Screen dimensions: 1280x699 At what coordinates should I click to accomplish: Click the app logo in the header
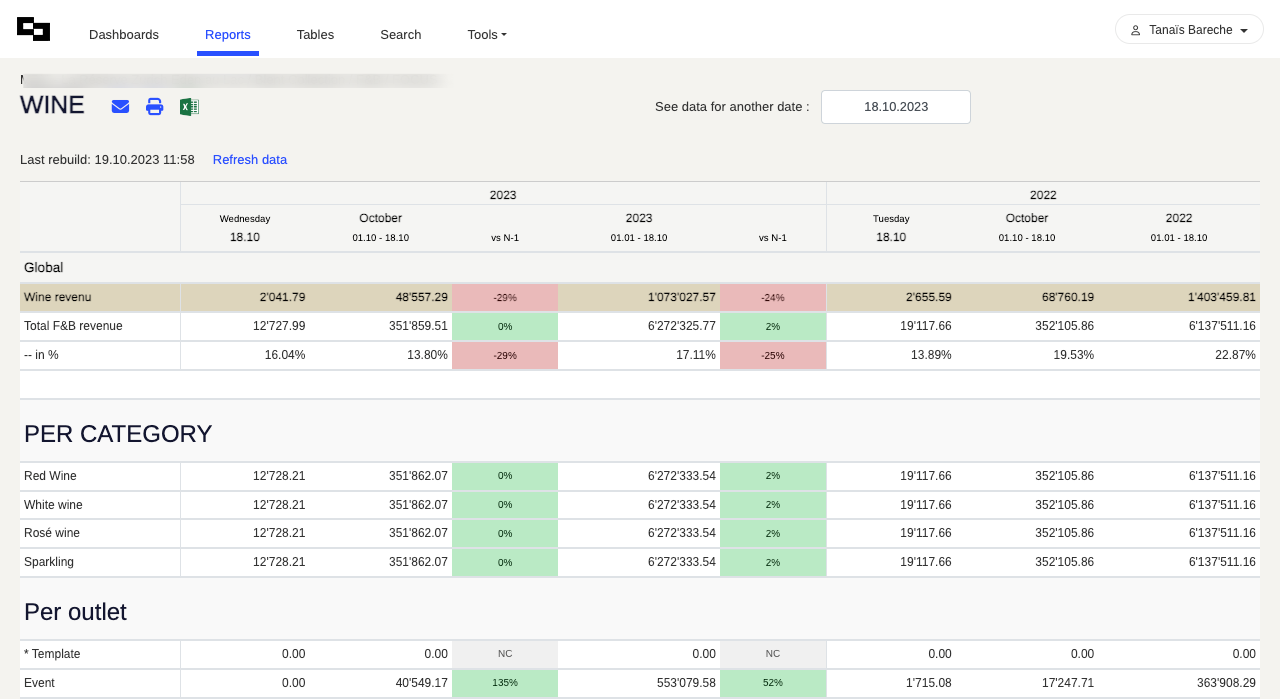point(34,30)
